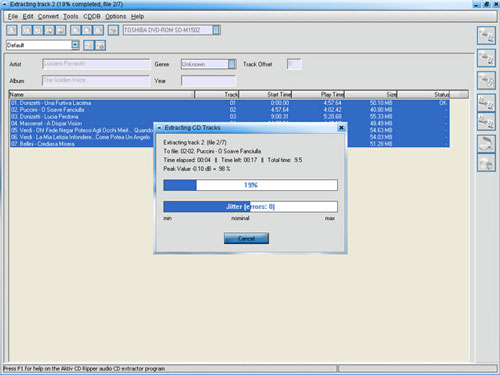Click the Year input field

coord(208,80)
